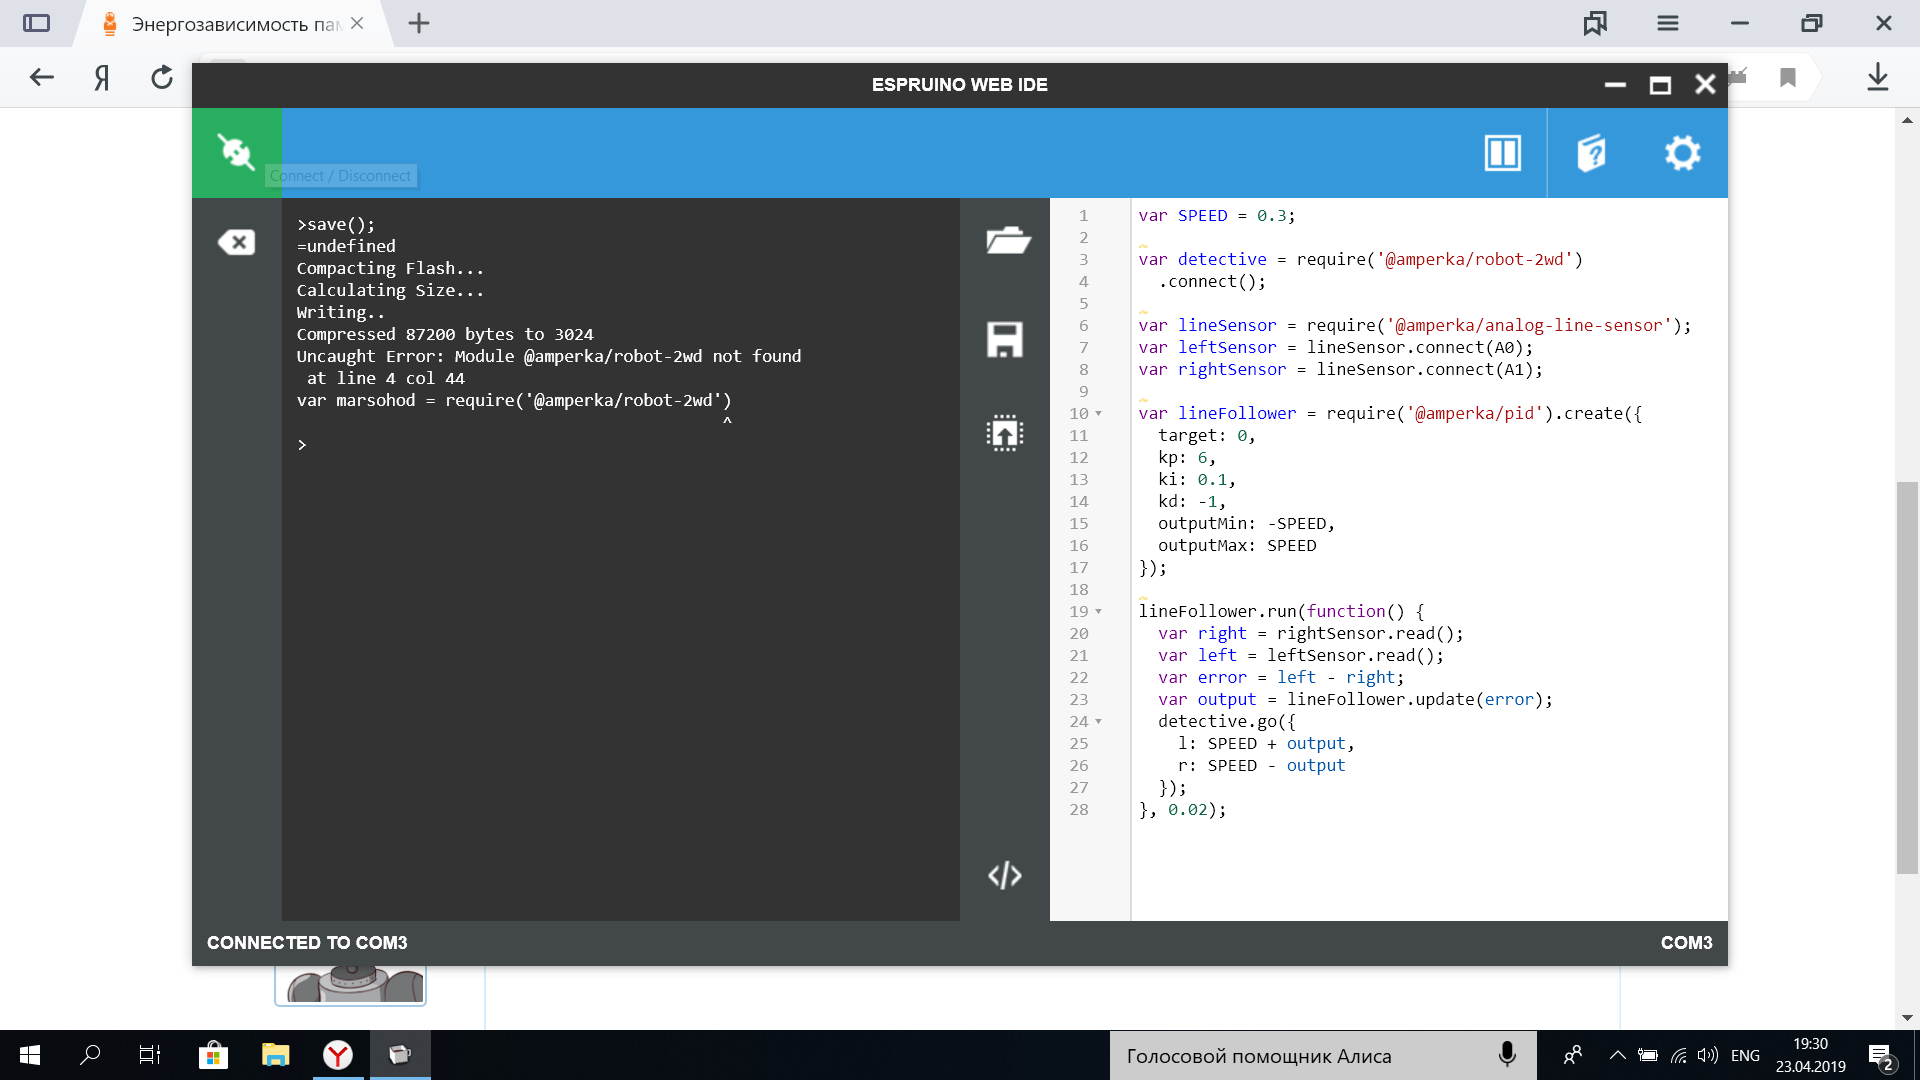The height and width of the screenshot is (1080, 1920).
Task: Open the action center notifications icon
Action: pos(1880,1056)
